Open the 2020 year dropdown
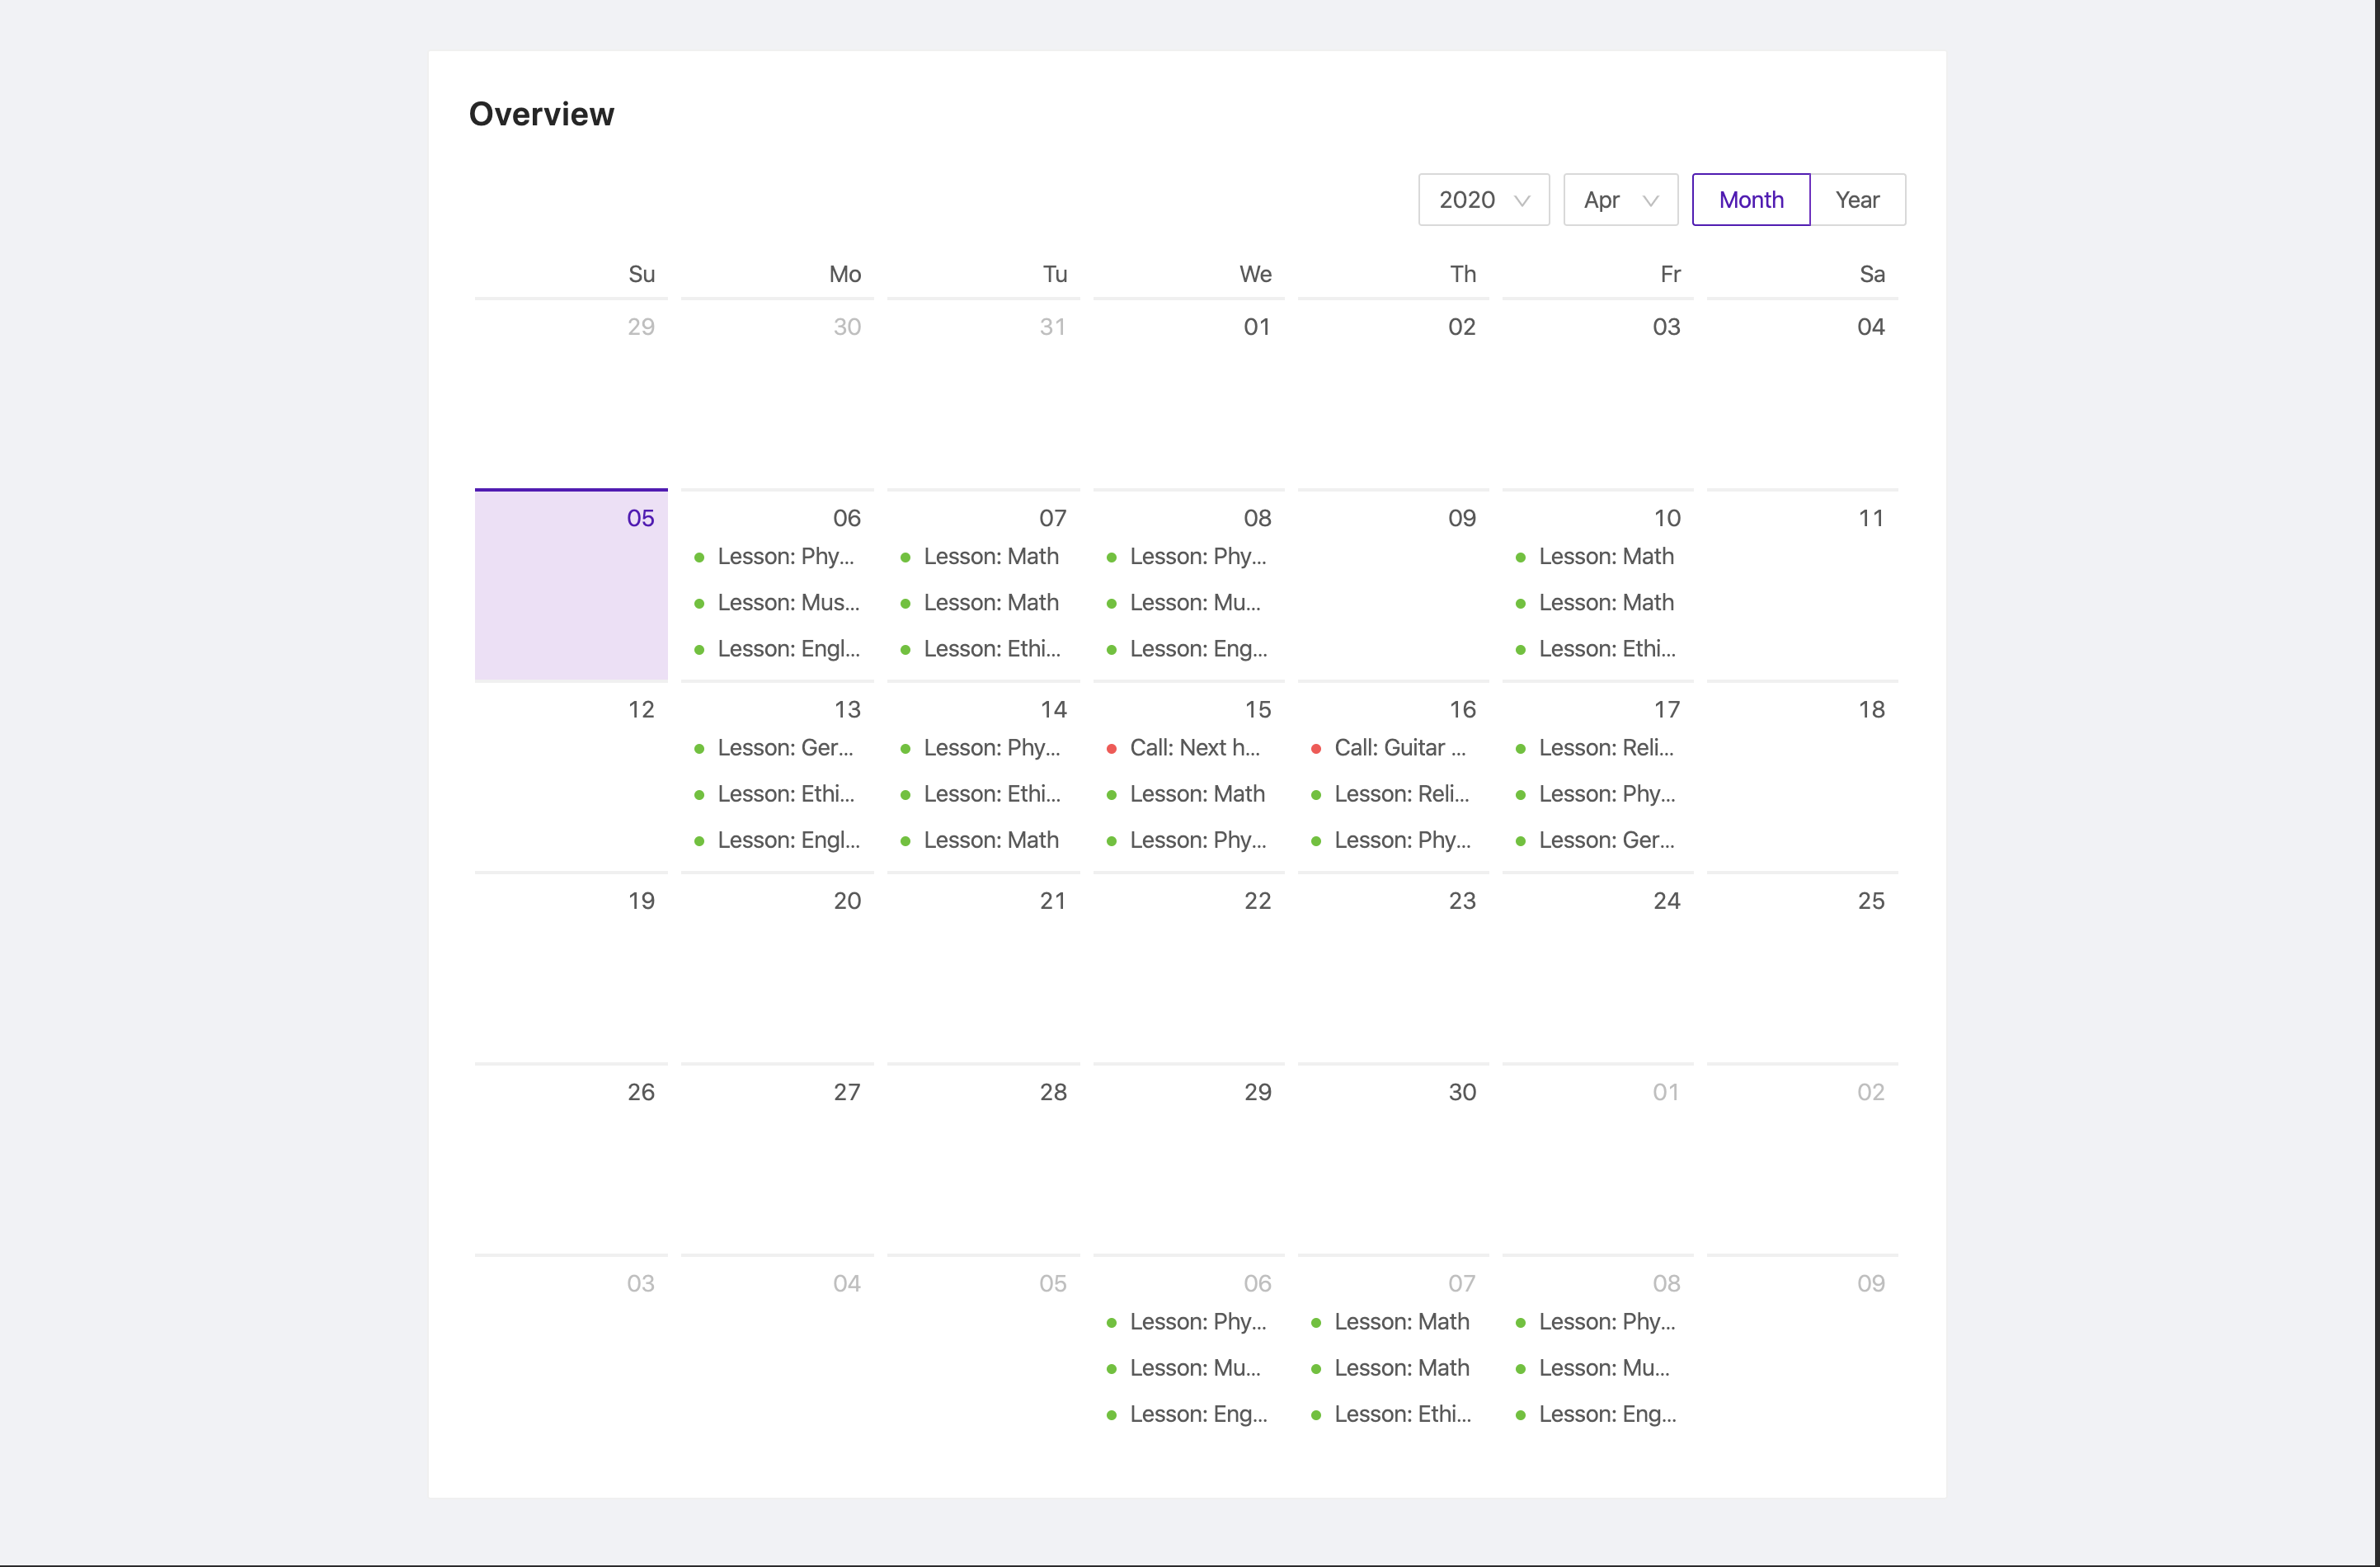This screenshot has height=1567, width=2380. pyautogui.click(x=1483, y=200)
